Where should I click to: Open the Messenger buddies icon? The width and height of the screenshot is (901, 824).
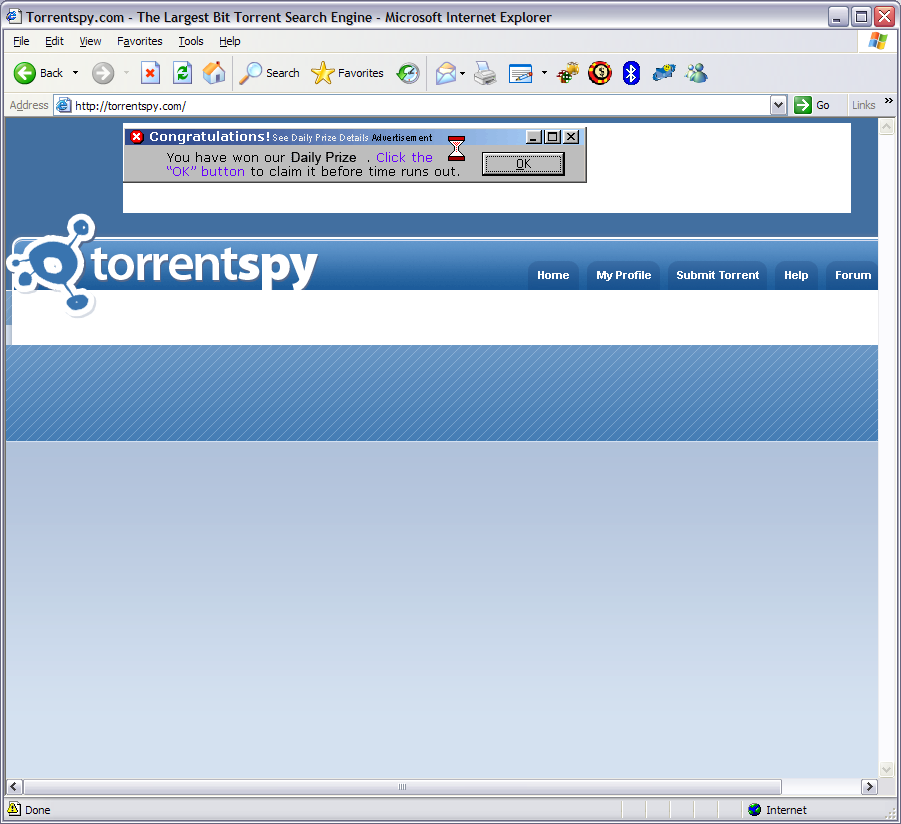tap(696, 73)
